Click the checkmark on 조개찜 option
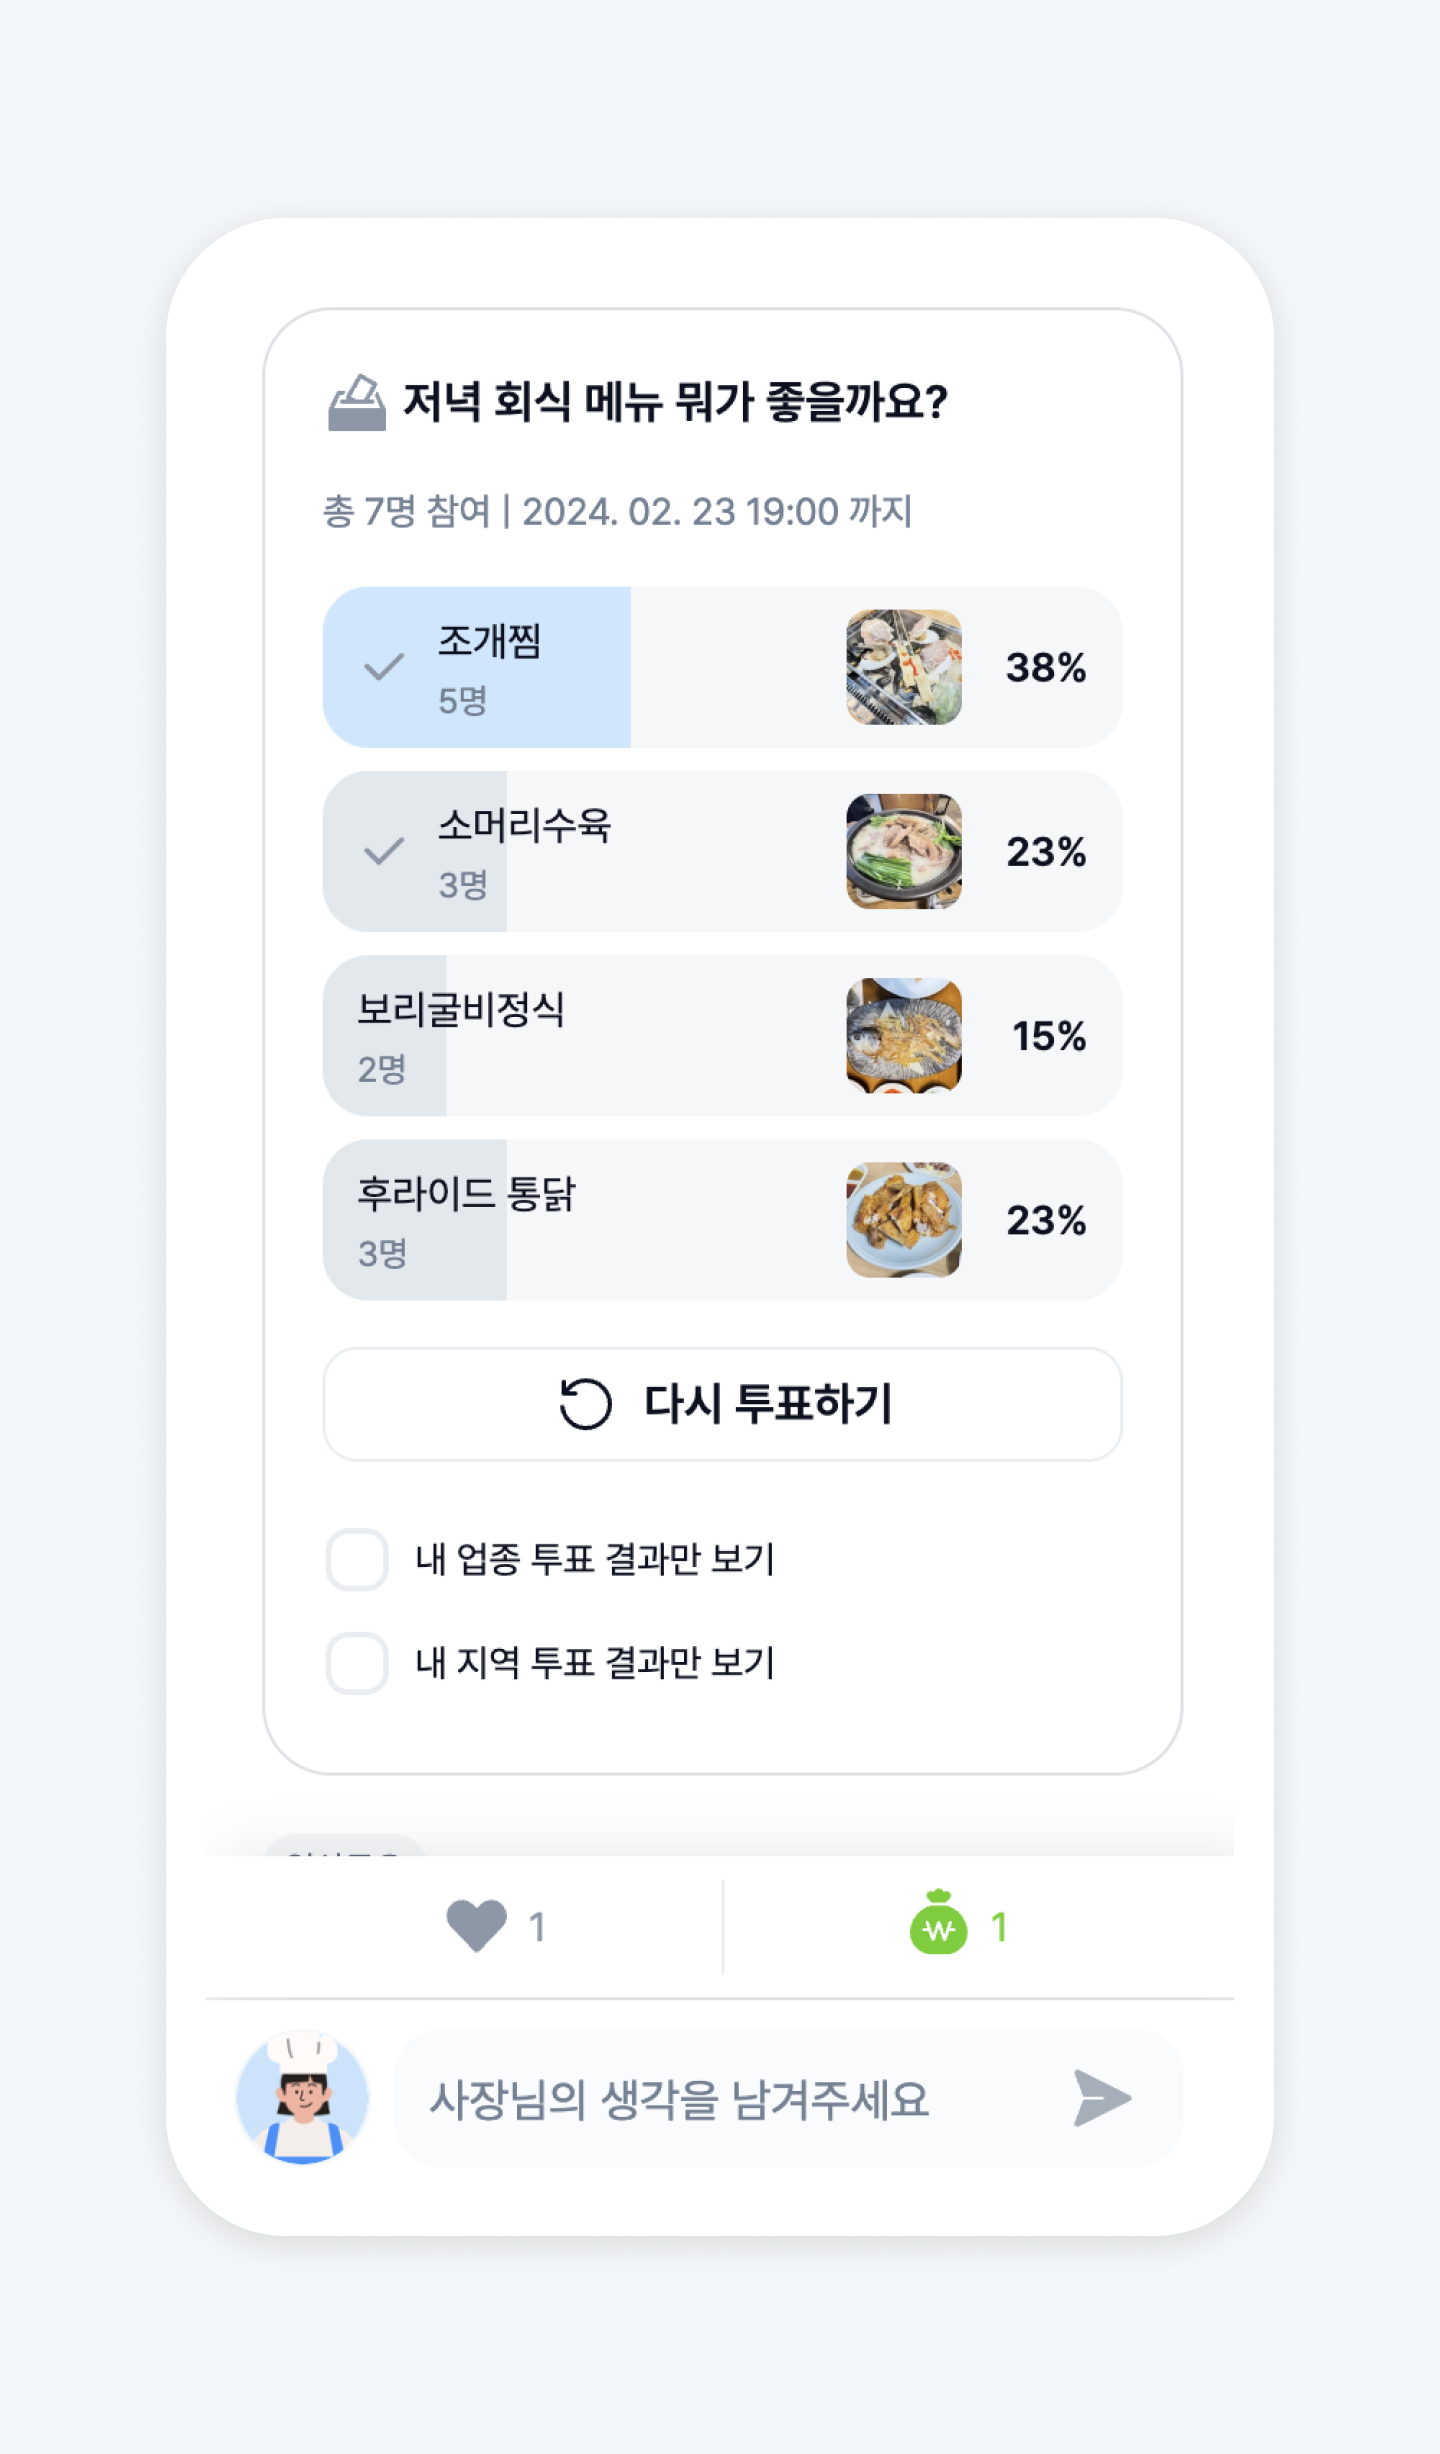This screenshot has width=1440, height=2454. (384, 667)
